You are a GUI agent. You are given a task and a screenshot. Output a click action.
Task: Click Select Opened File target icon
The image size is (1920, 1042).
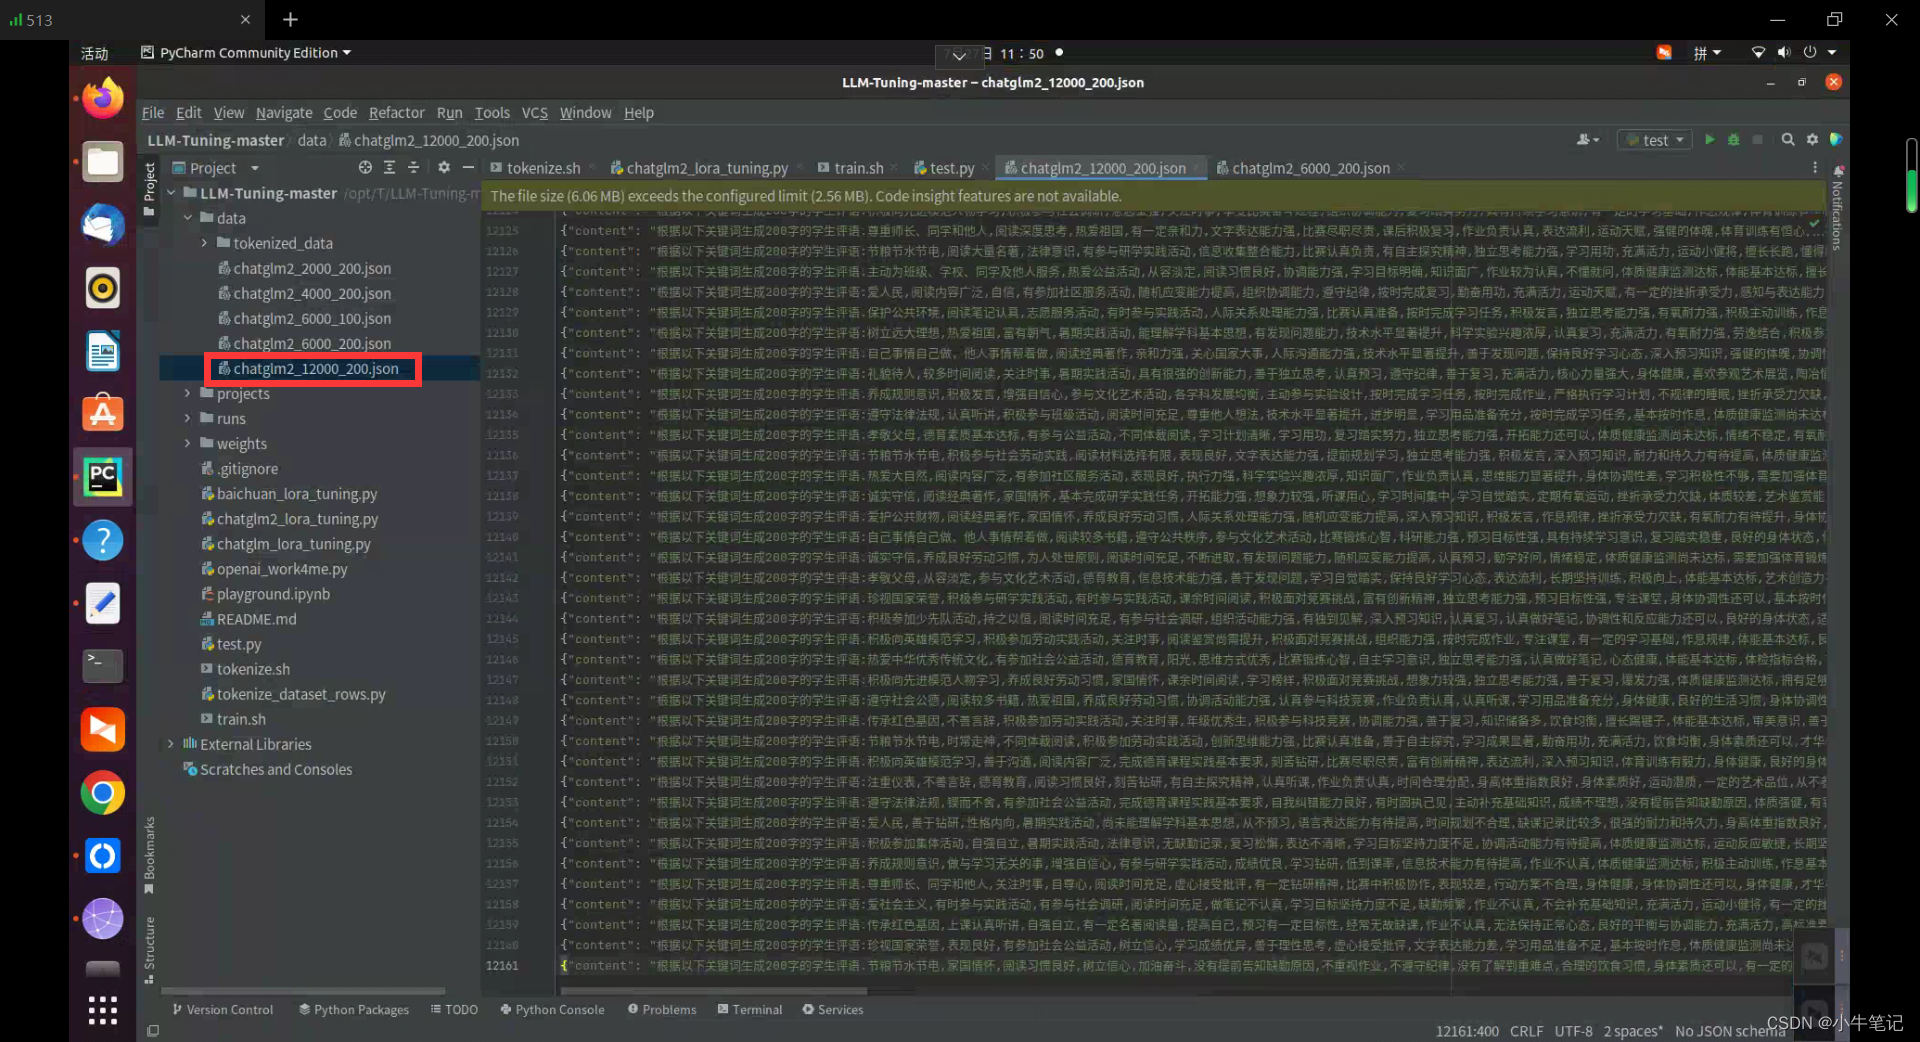click(365, 168)
